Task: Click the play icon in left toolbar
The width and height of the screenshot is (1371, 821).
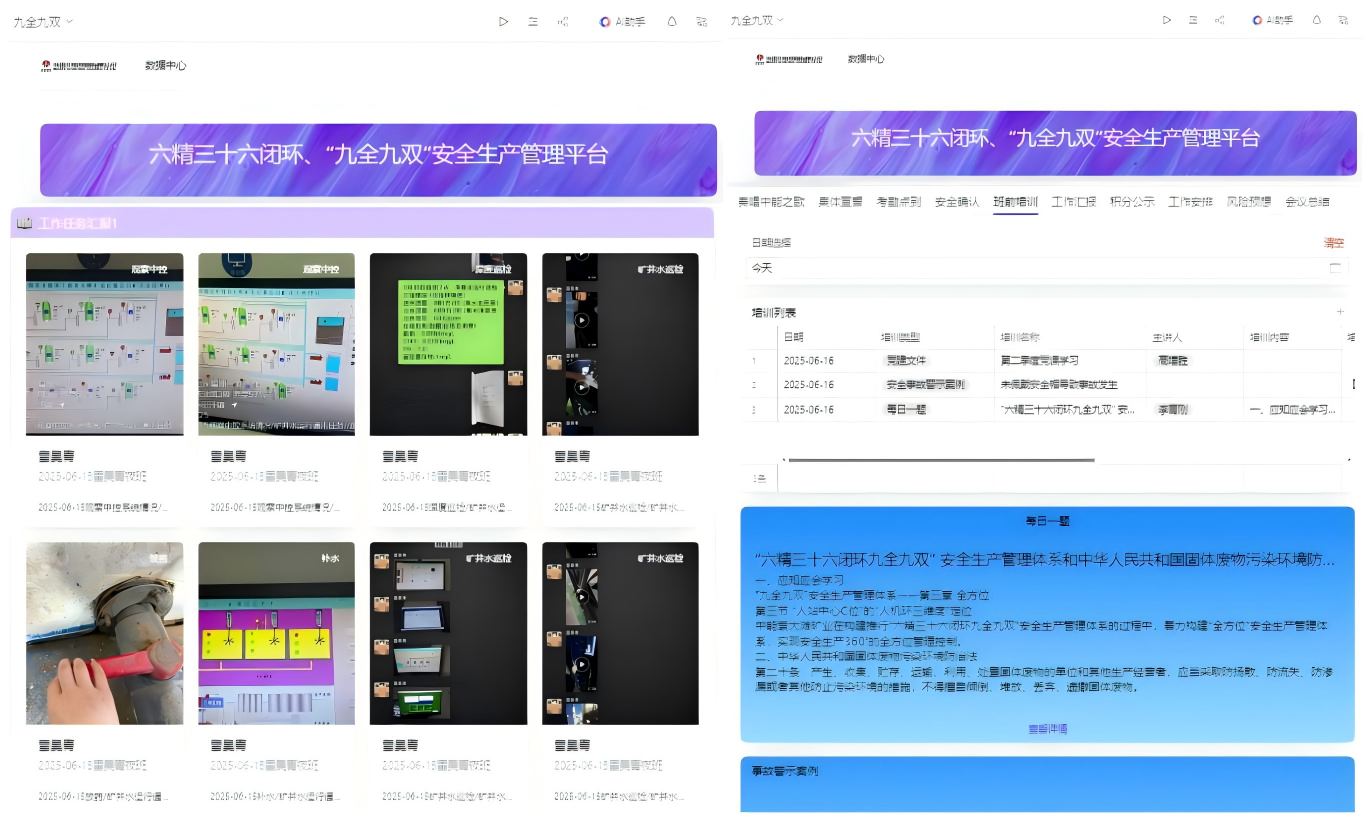Action: pyautogui.click(x=504, y=21)
